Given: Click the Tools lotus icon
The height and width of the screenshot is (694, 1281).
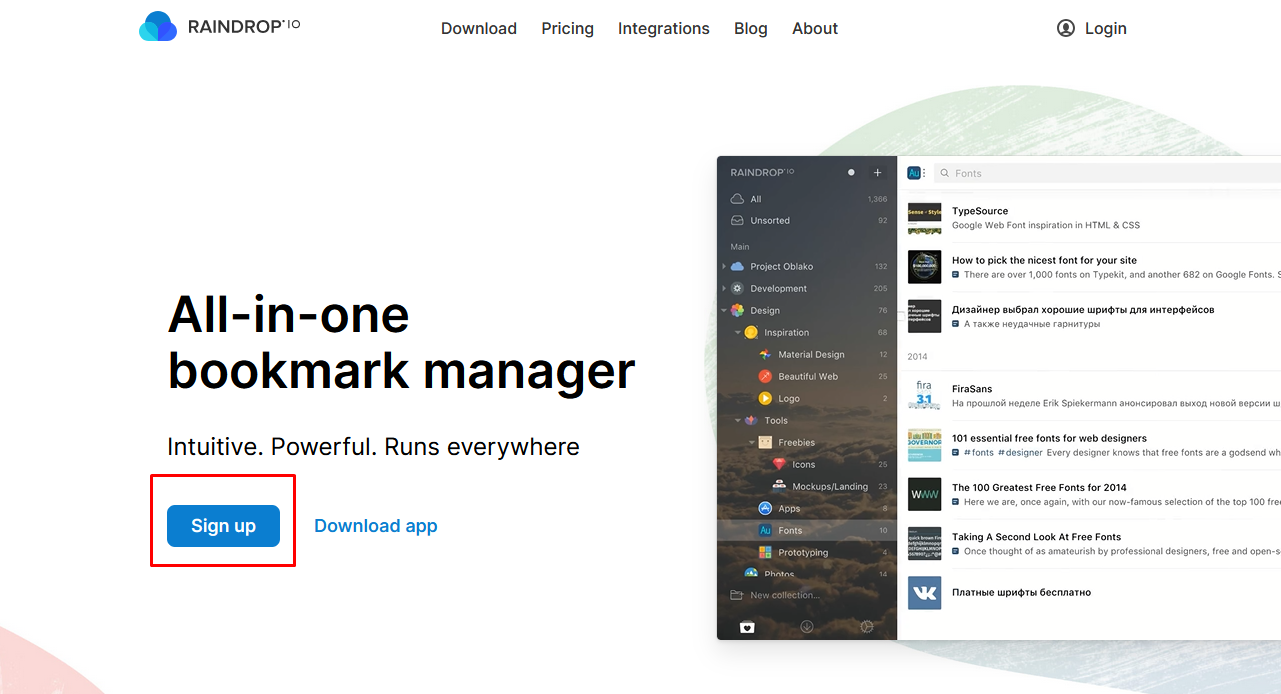Looking at the screenshot, I should tap(751, 420).
